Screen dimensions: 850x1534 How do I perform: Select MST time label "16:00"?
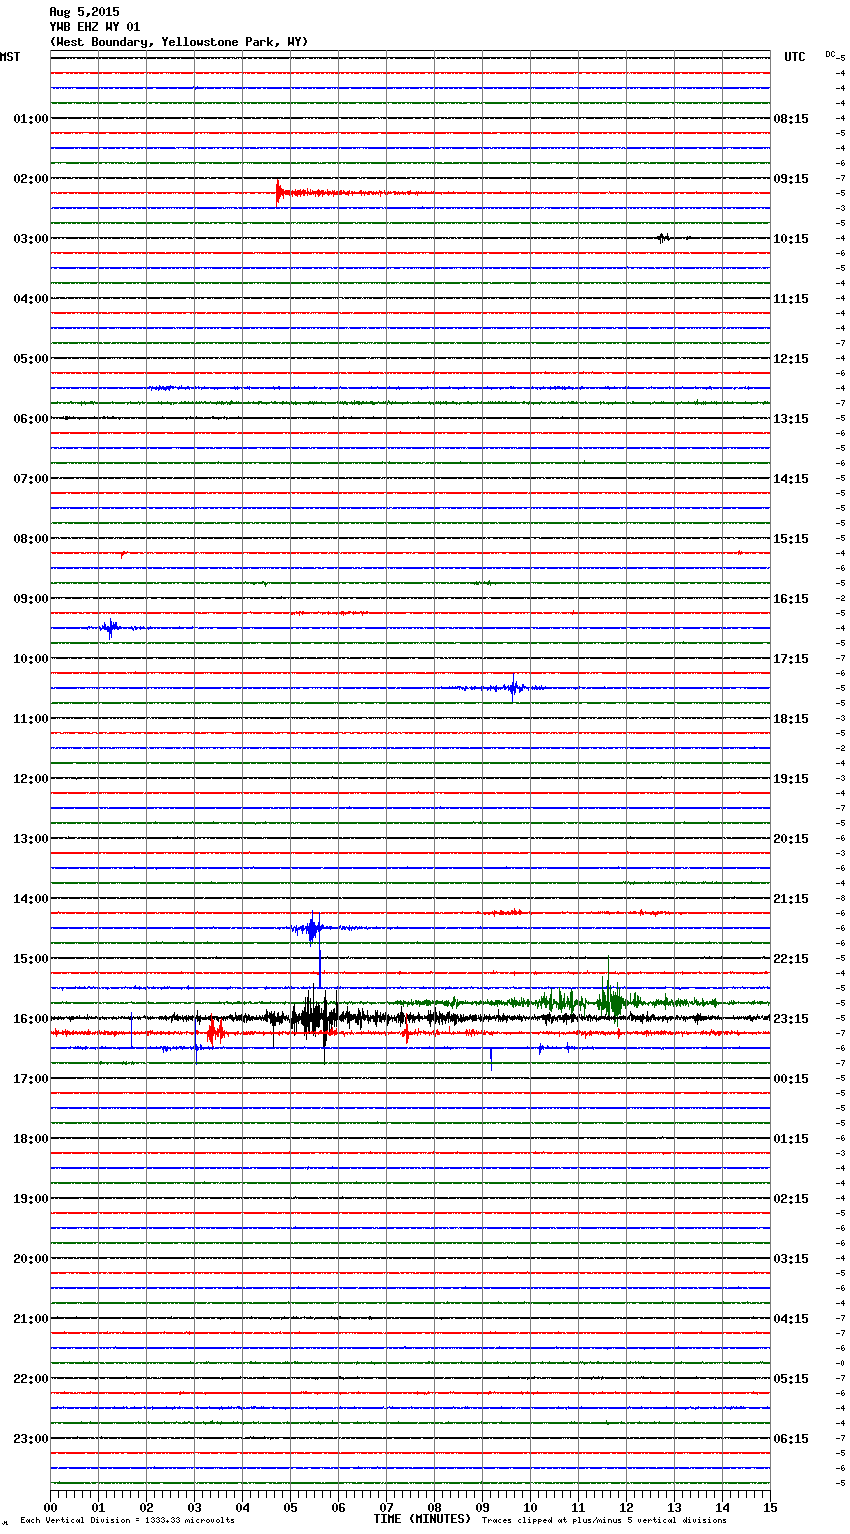(x=31, y=1019)
